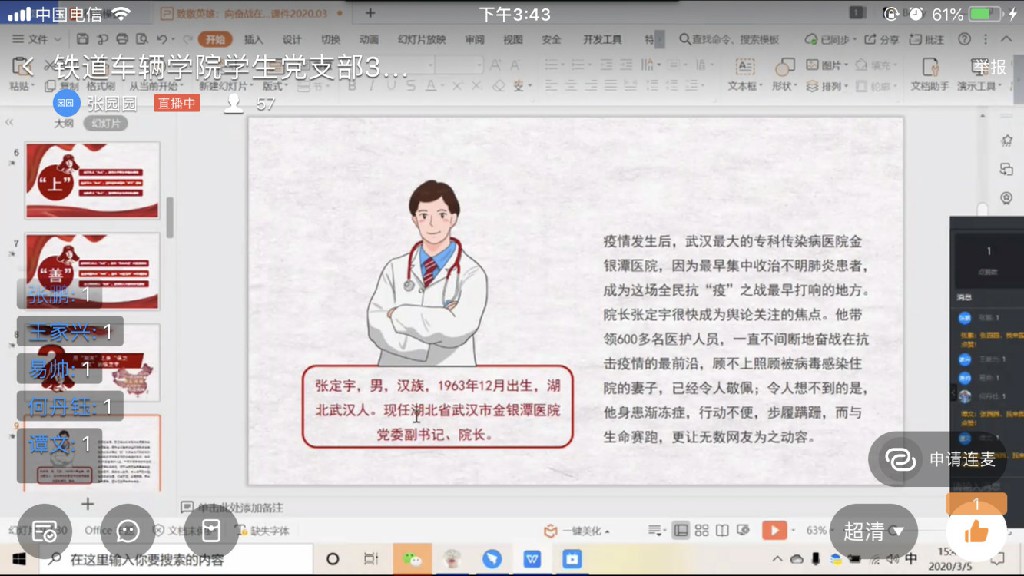Viewport: 1024px width, 576px height.
Task: Select the 幻灯片放映 ribbon tab
Action: pyautogui.click(x=422, y=39)
